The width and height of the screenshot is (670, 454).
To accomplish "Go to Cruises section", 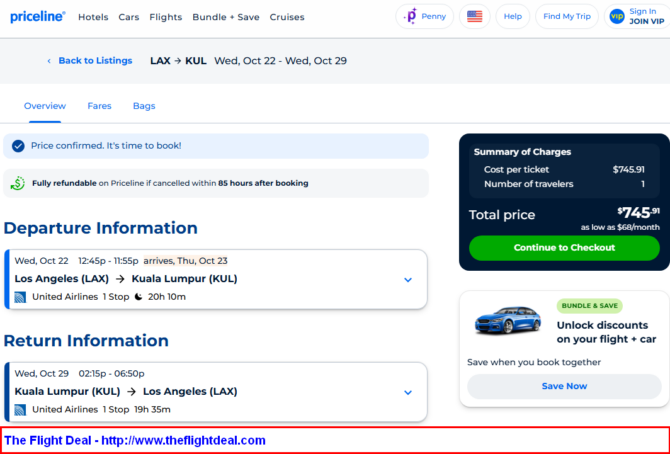I will pyautogui.click(x=287, y=17).
